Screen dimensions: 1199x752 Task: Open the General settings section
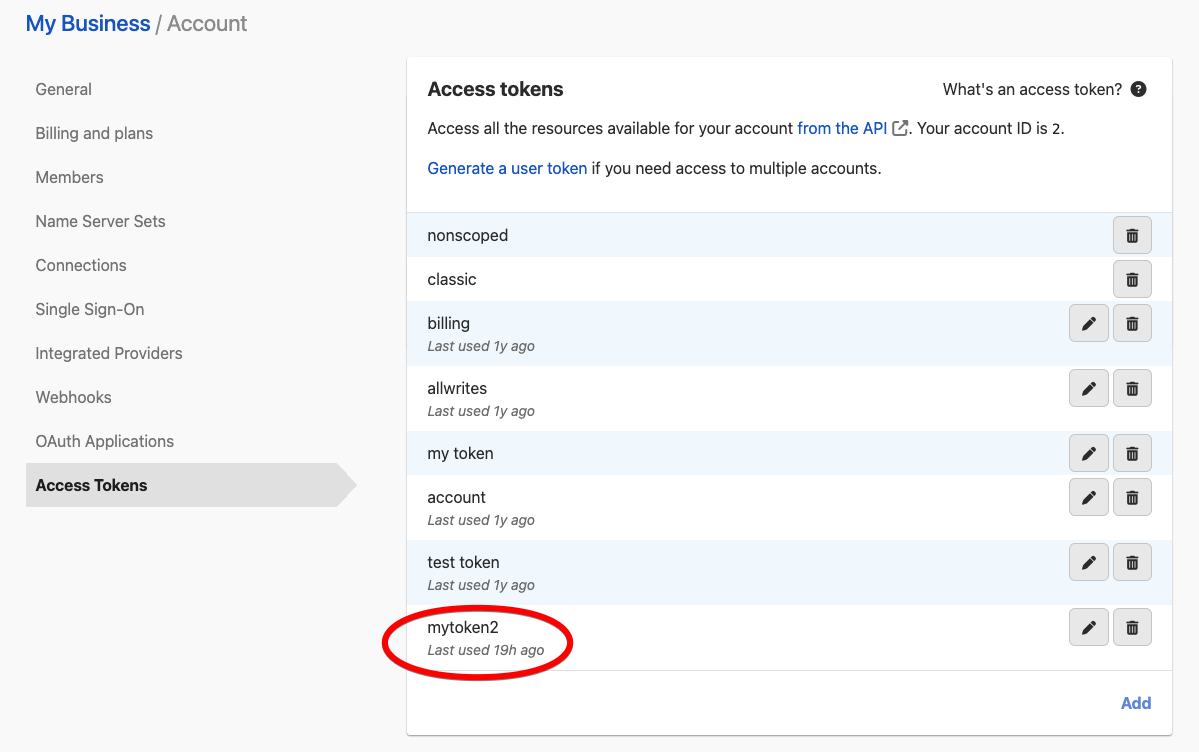64,89
